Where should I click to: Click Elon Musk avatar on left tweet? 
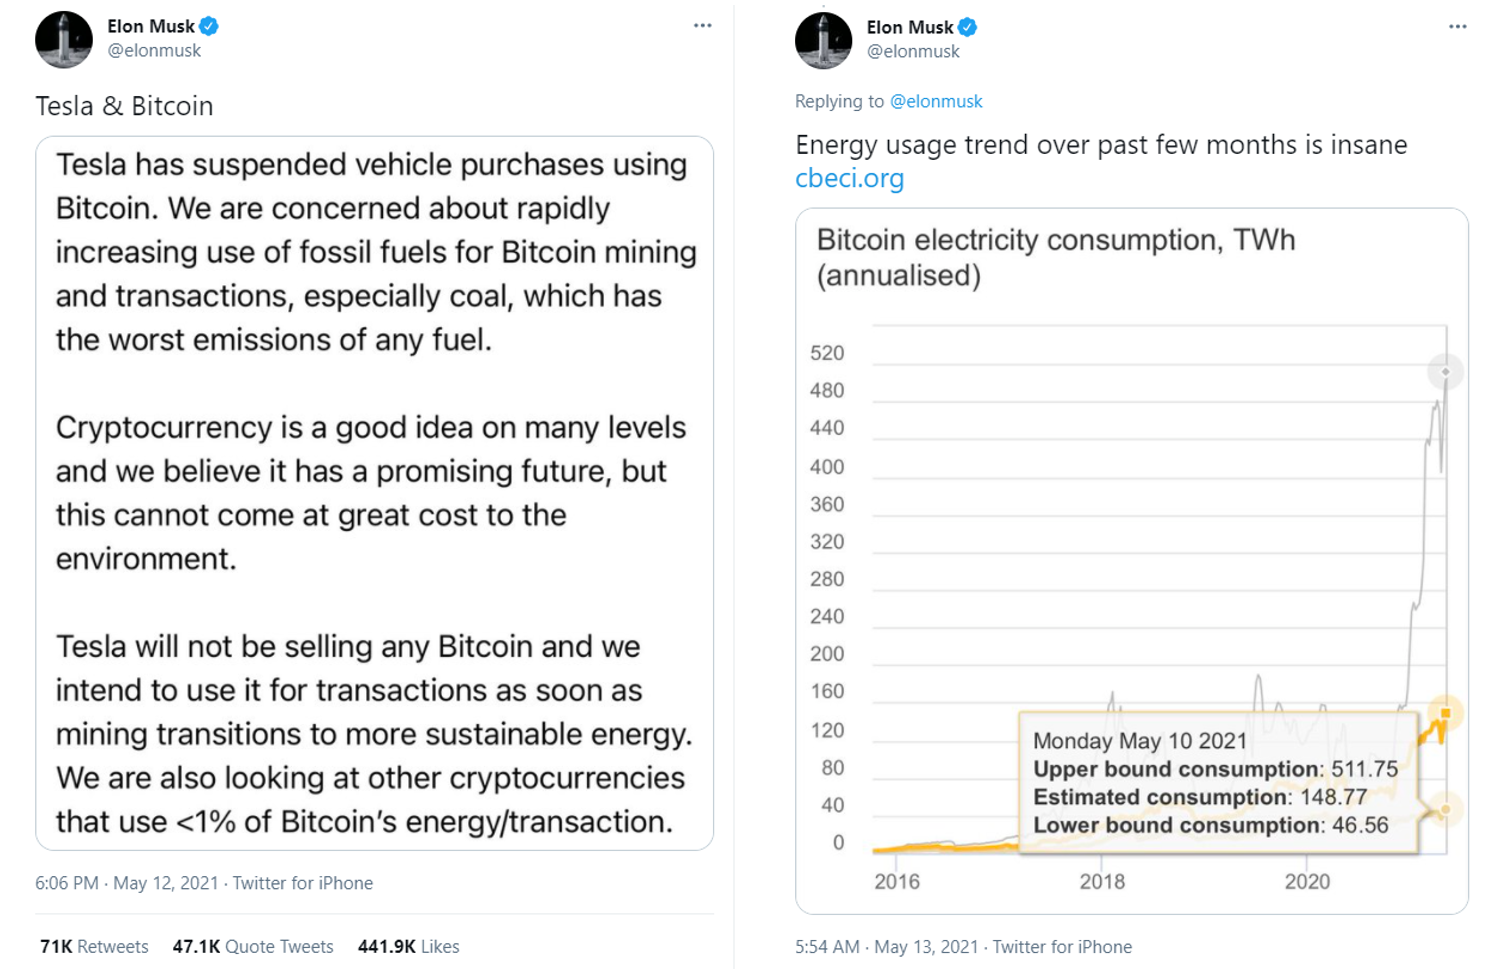[64, 40]
